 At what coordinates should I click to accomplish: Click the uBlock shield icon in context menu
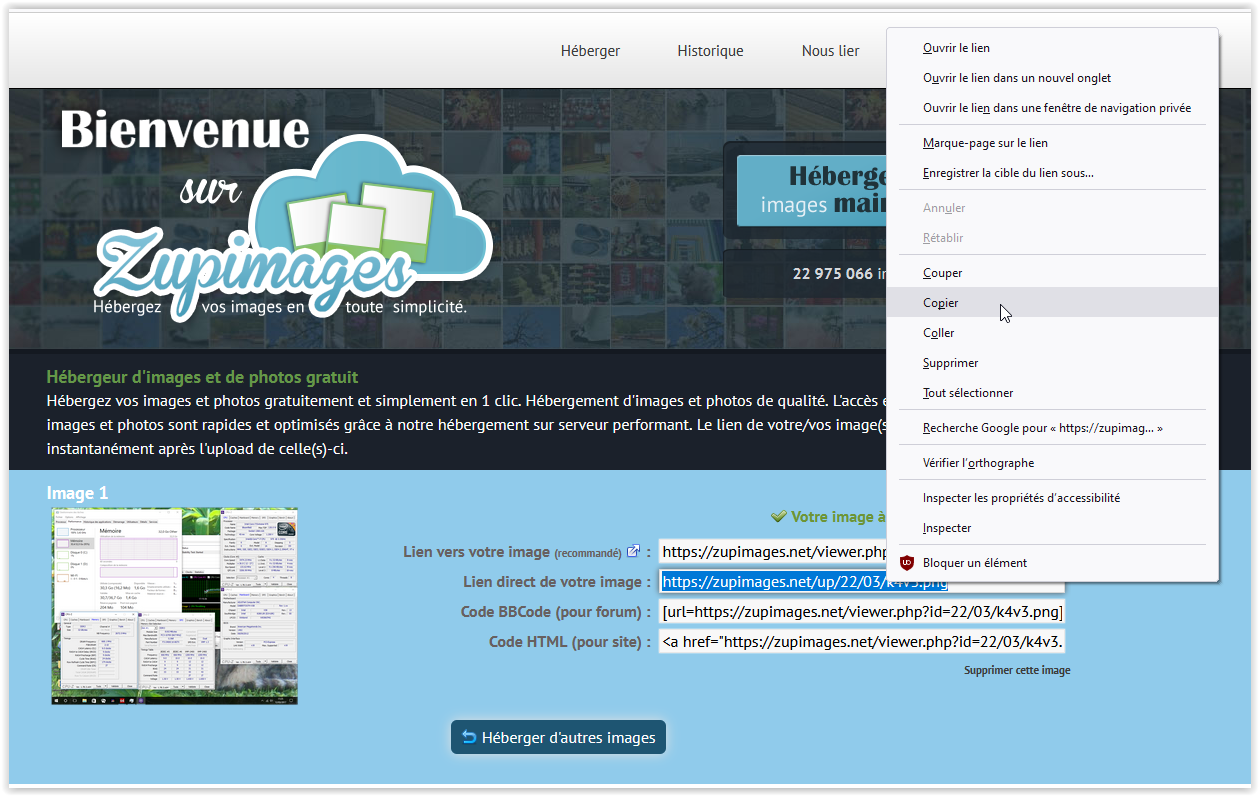907,563
